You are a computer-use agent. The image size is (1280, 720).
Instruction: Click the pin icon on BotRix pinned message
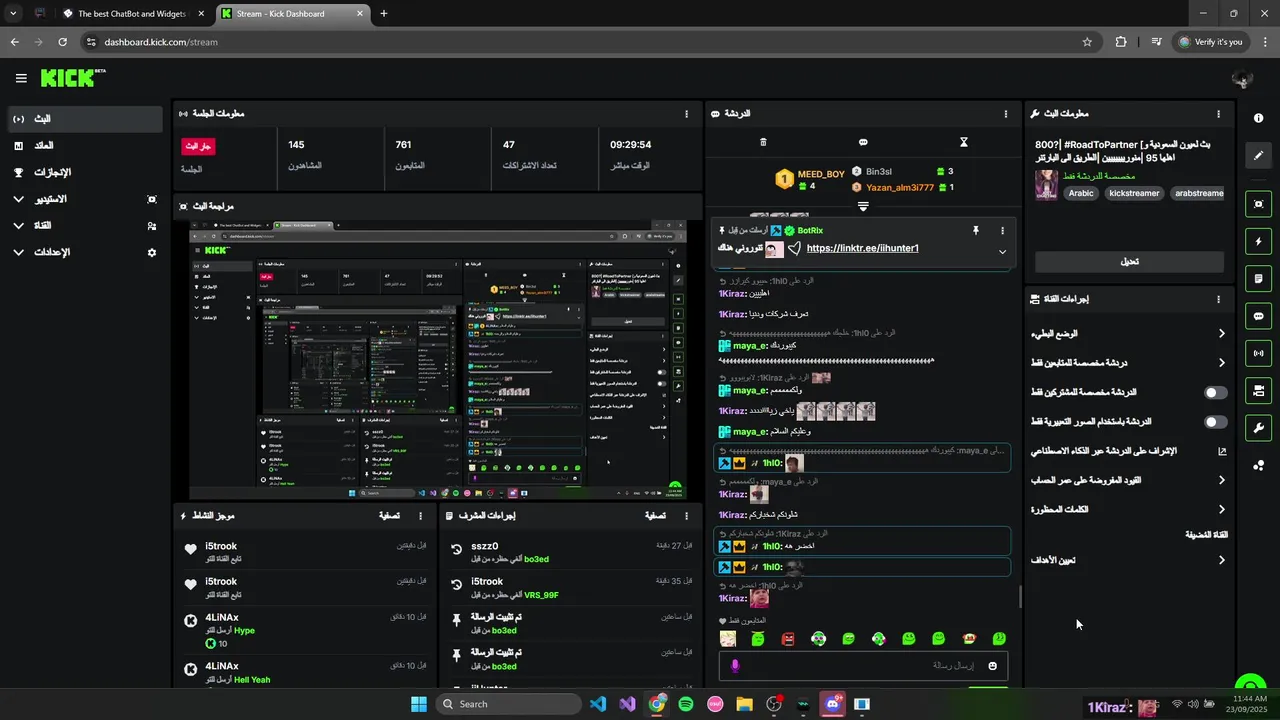tap(975, 230)
